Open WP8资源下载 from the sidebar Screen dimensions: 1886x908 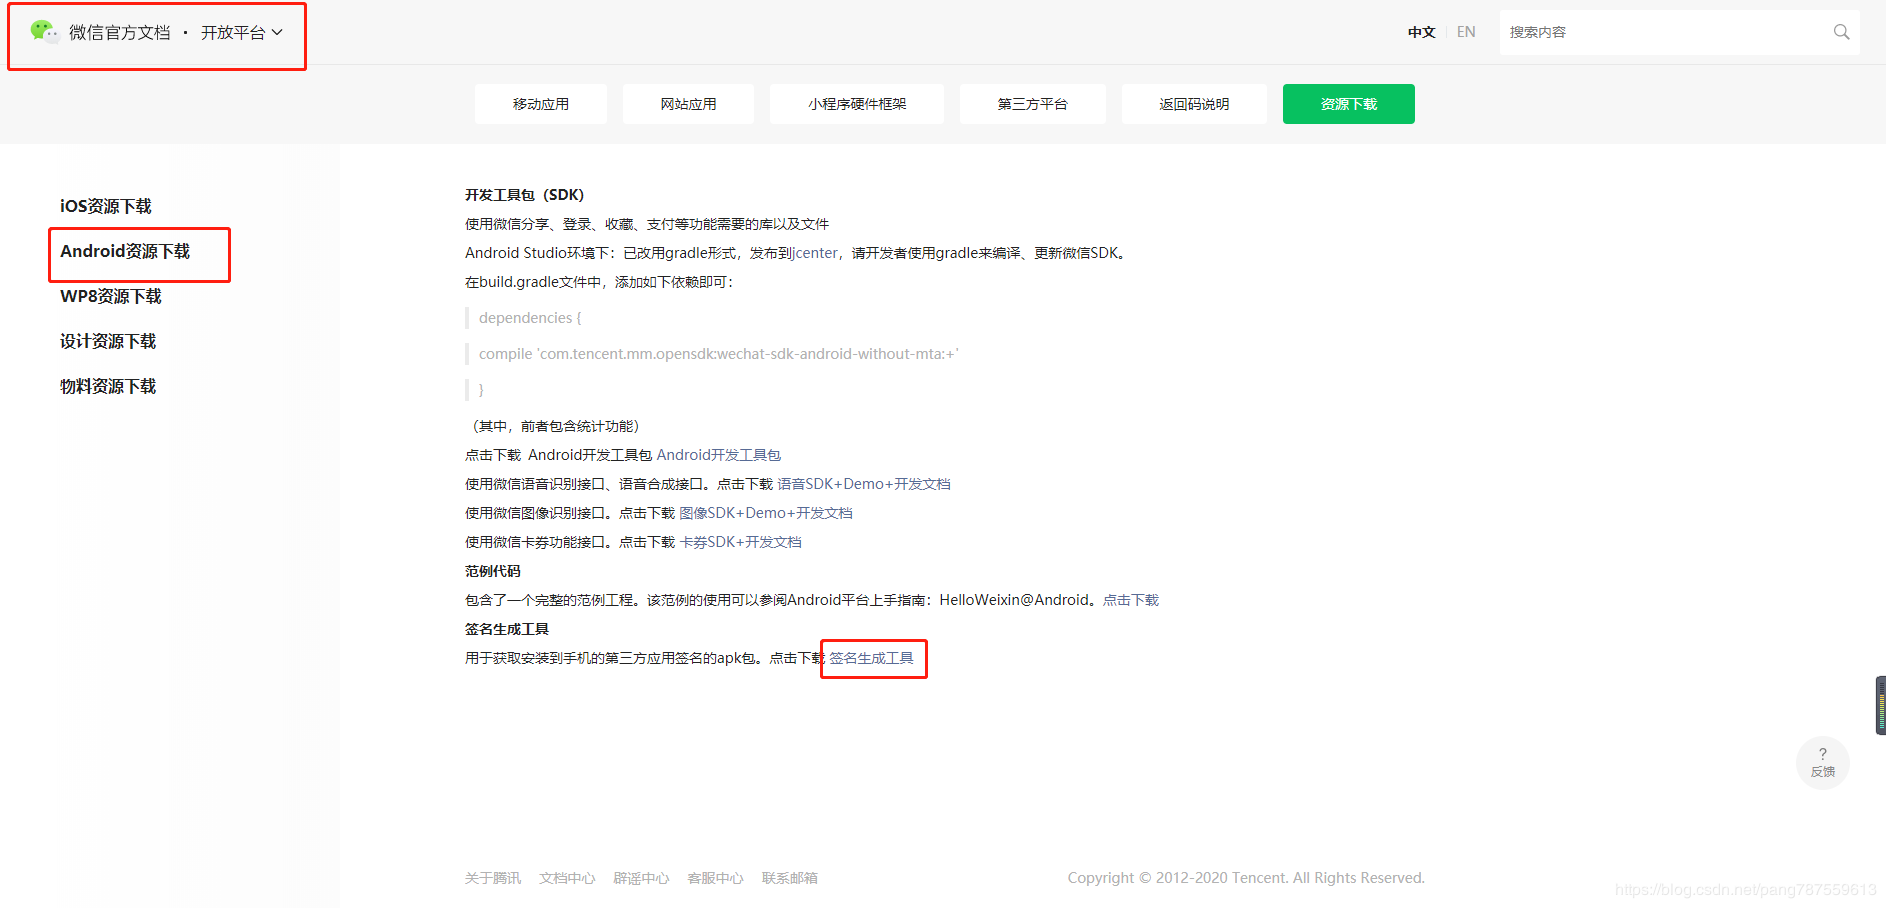[x=109, y=296]
